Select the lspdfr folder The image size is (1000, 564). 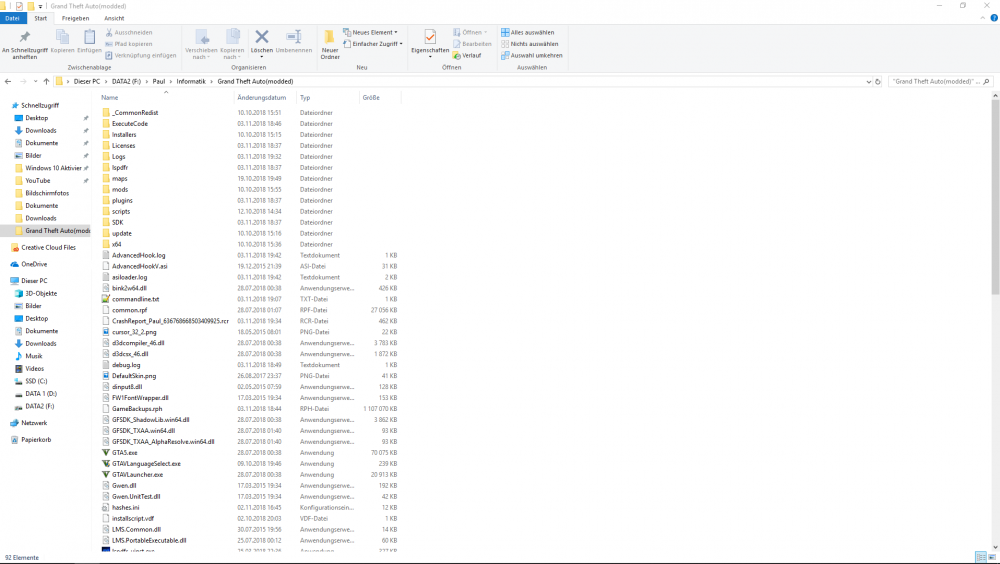(x=120, y=168)
